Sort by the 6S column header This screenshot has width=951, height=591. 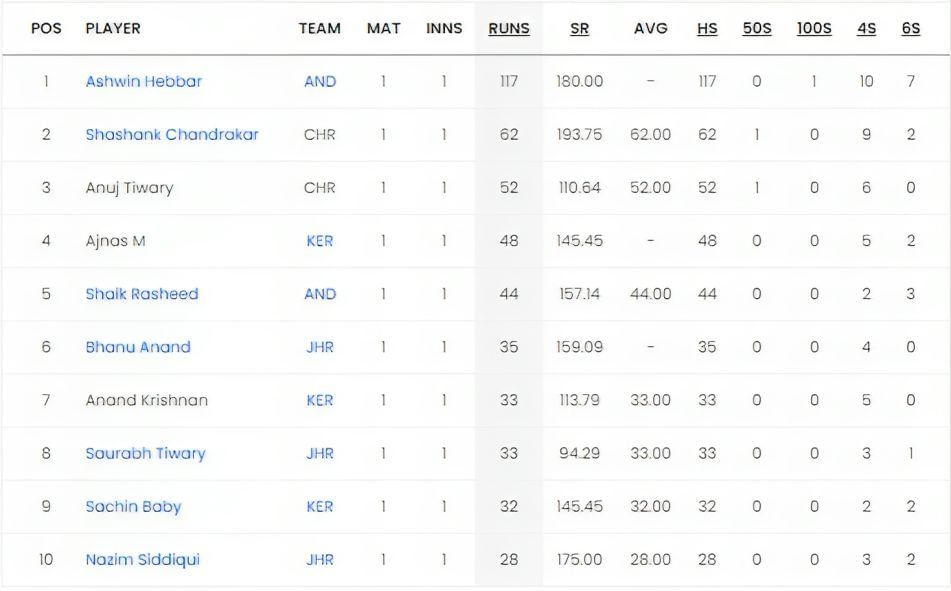[x=910, y=29]
